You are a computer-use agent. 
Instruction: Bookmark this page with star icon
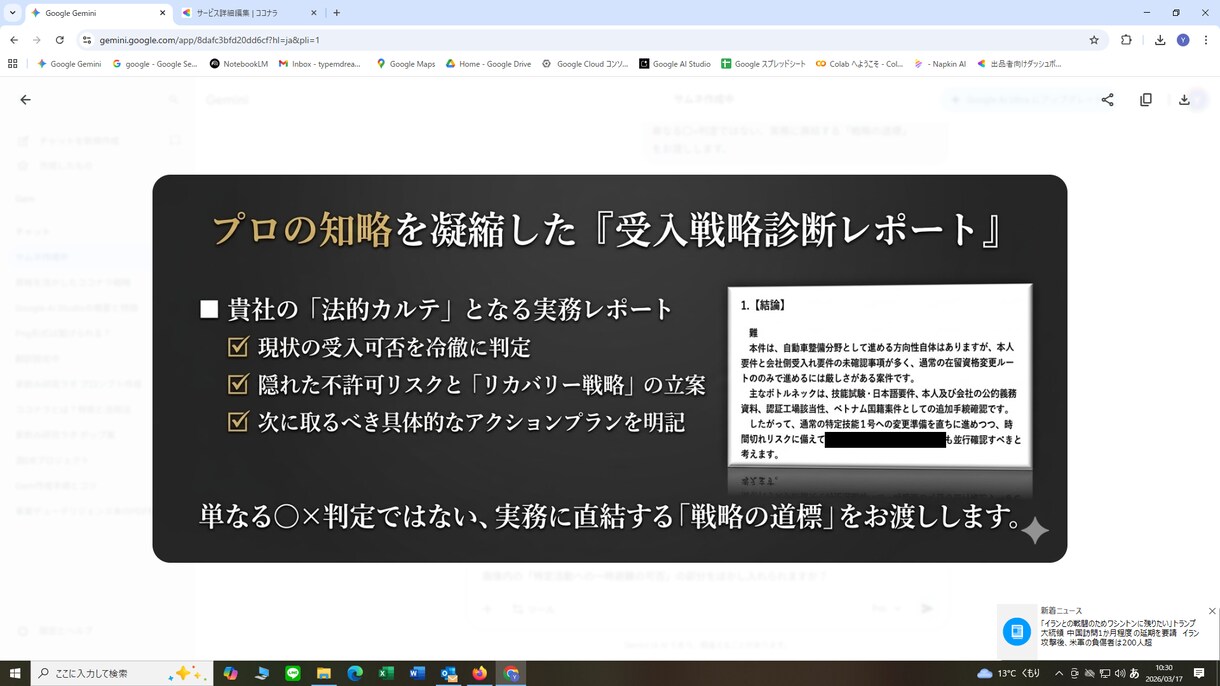(x=1094, y=40)
